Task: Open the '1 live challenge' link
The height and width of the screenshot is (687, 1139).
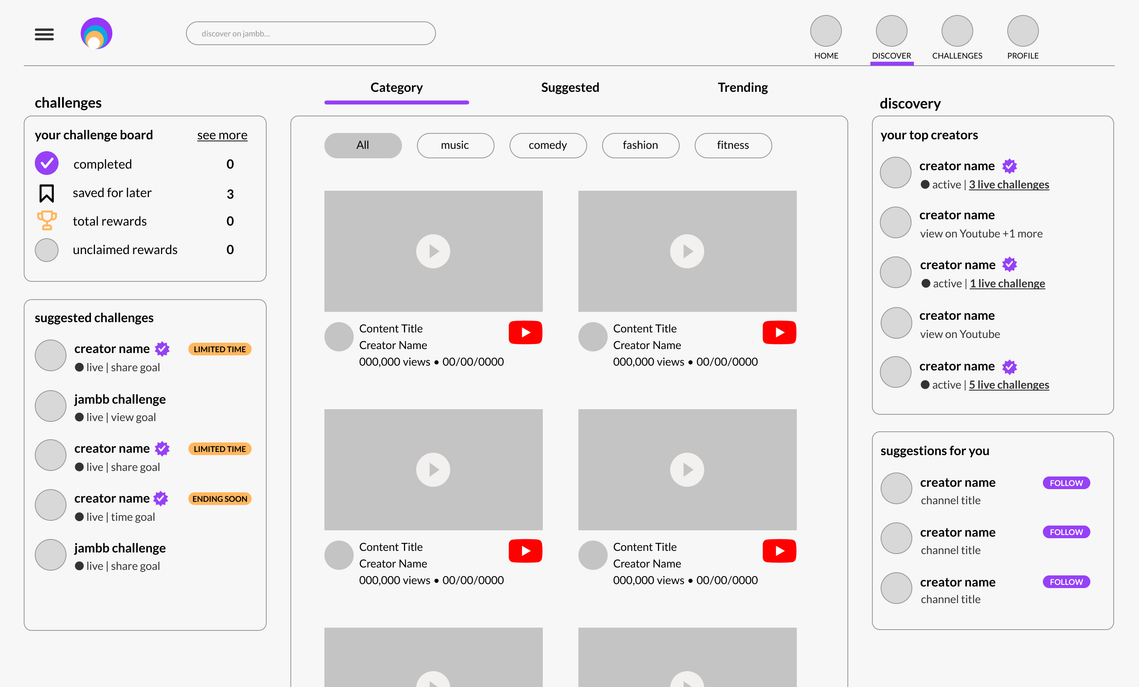Action: [1008, 283]
